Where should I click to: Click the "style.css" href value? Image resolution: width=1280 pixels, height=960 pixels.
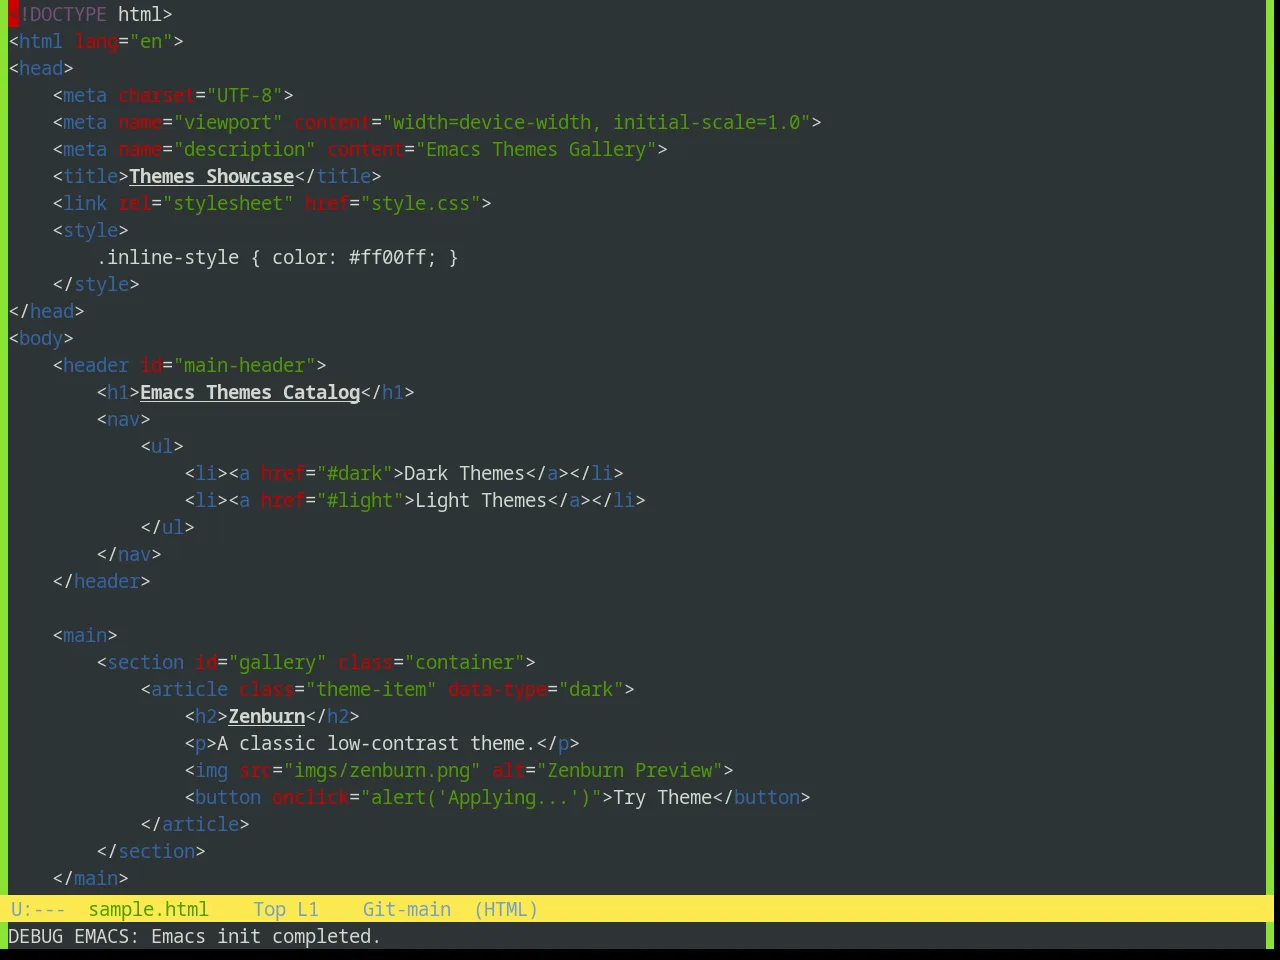coord(420,203)
